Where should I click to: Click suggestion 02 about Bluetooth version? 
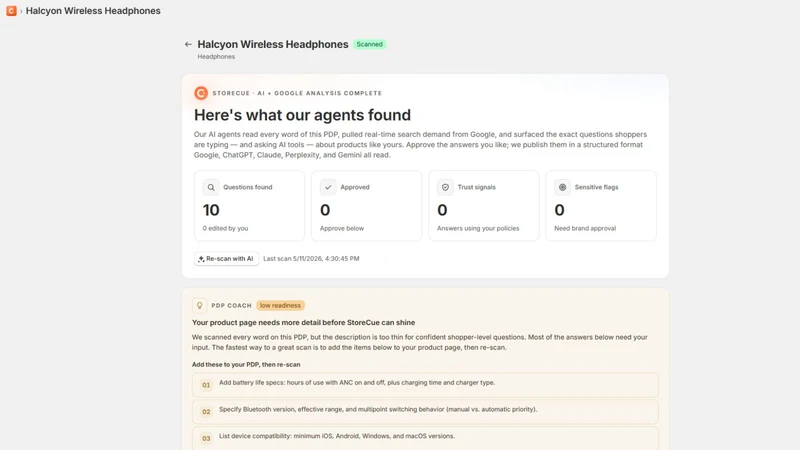tap(425, 411)
